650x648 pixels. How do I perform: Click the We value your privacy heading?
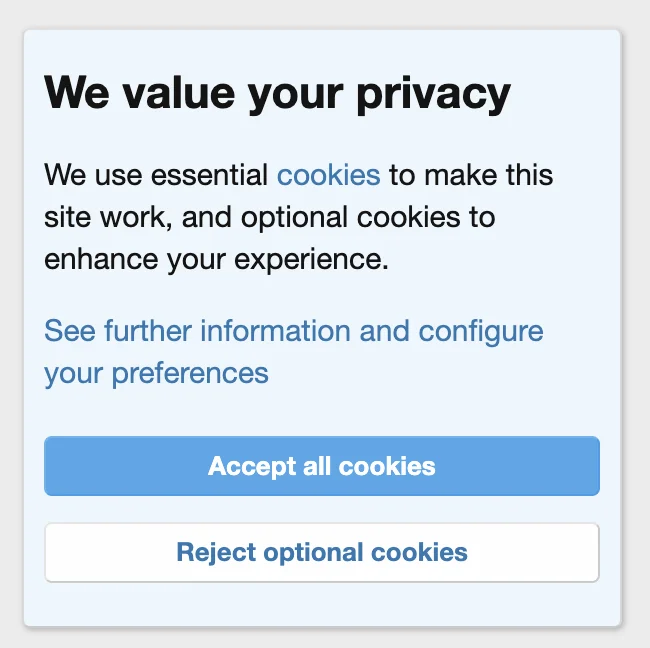coord(277,94)
